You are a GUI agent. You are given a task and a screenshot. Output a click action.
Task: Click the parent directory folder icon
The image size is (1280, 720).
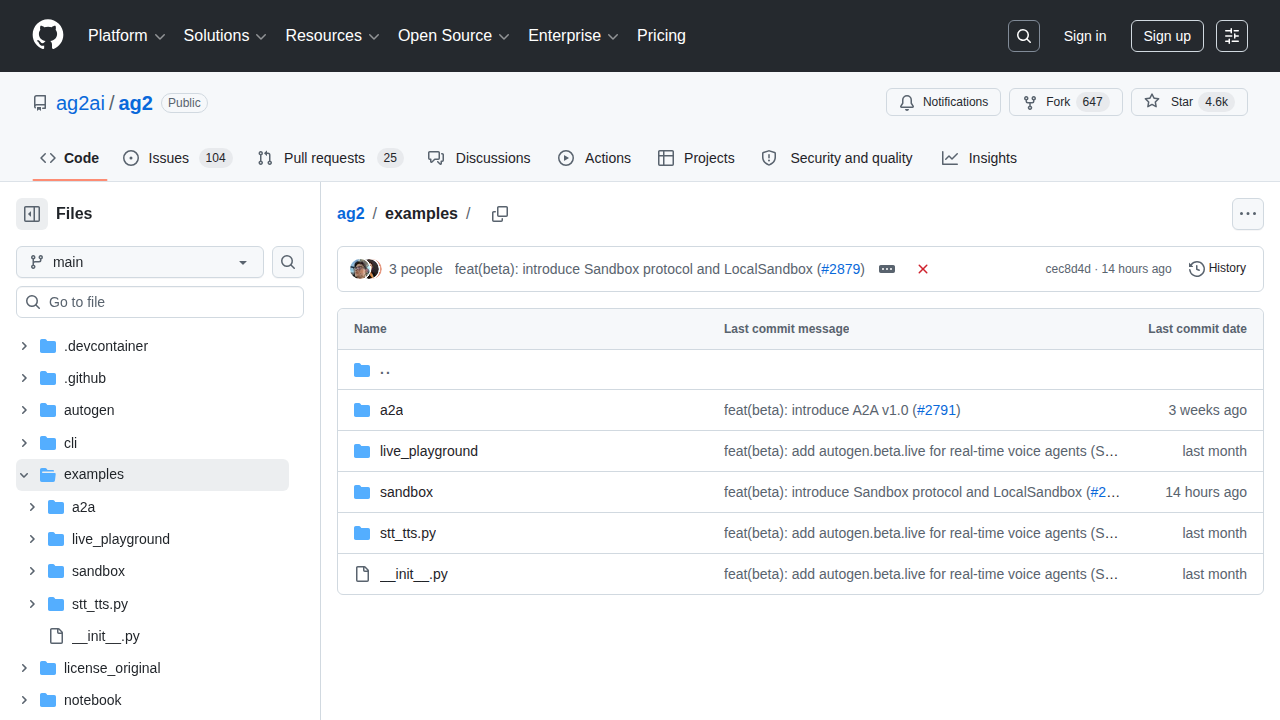pos(362,370)
